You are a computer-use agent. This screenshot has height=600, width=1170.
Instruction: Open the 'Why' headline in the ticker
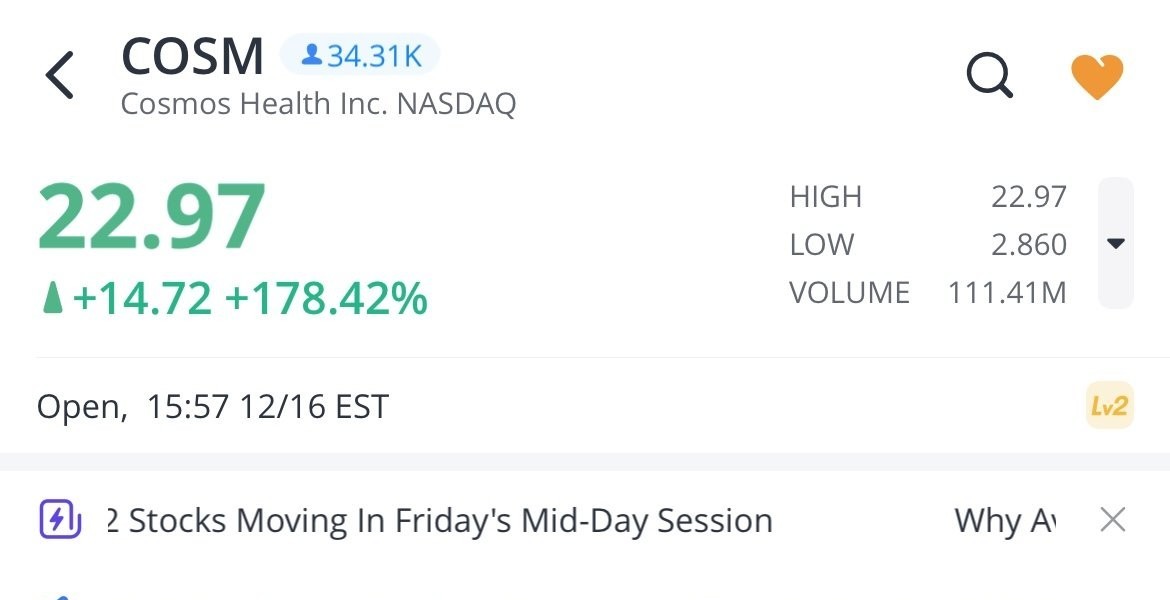click(x=1004, y=521)
